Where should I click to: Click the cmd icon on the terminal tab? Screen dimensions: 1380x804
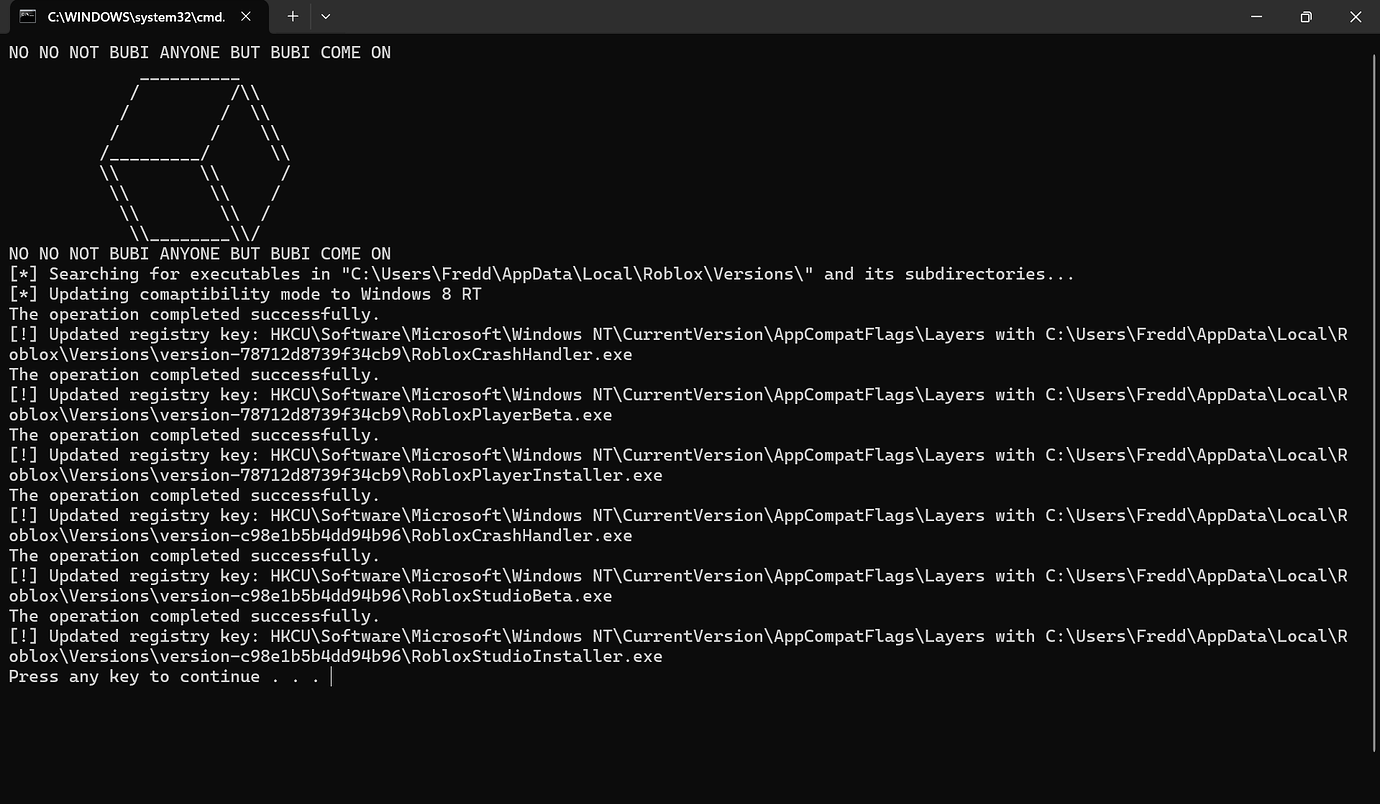point(27,16)
